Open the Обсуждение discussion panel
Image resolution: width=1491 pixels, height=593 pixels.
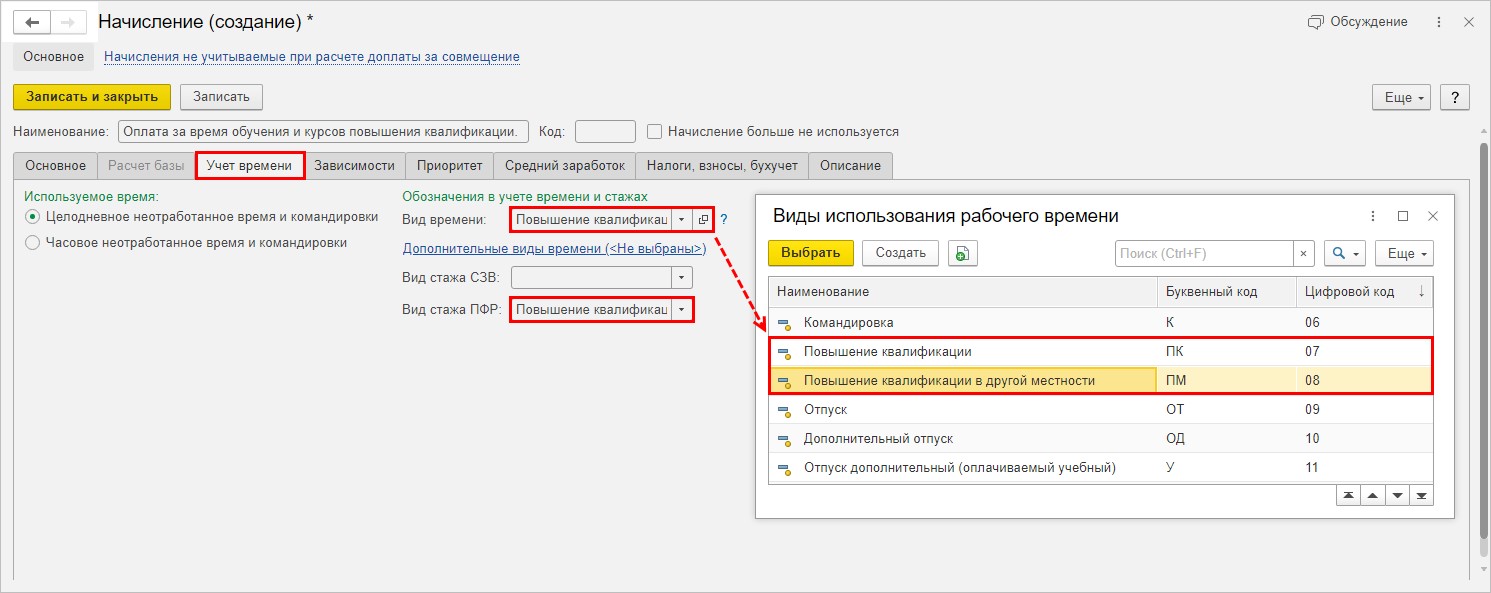click(x=1357, y=22)
